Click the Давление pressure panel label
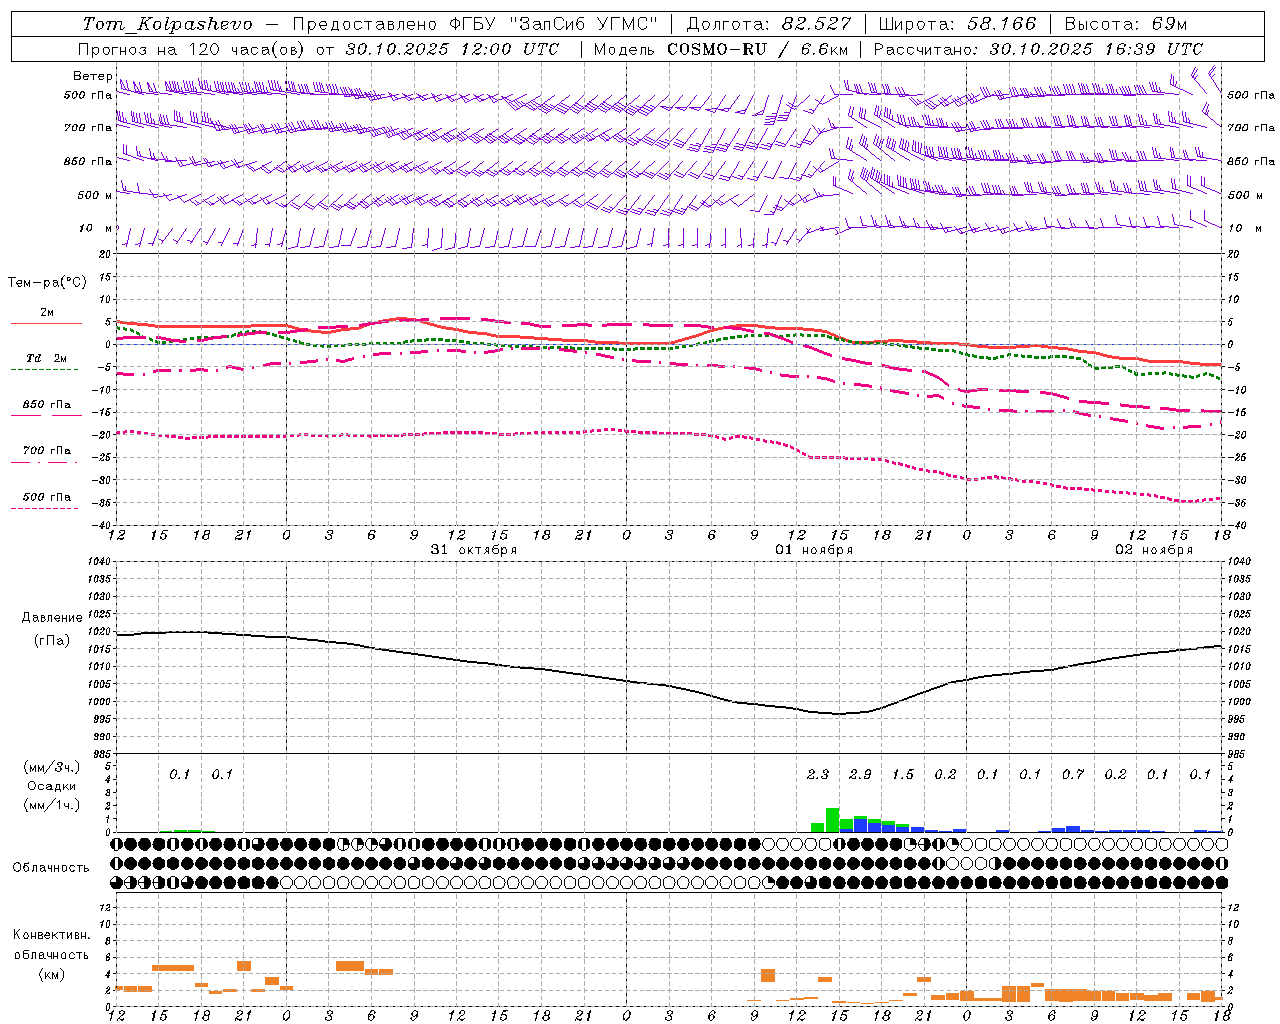The image size is (1280, 1024). pos(52,618)
